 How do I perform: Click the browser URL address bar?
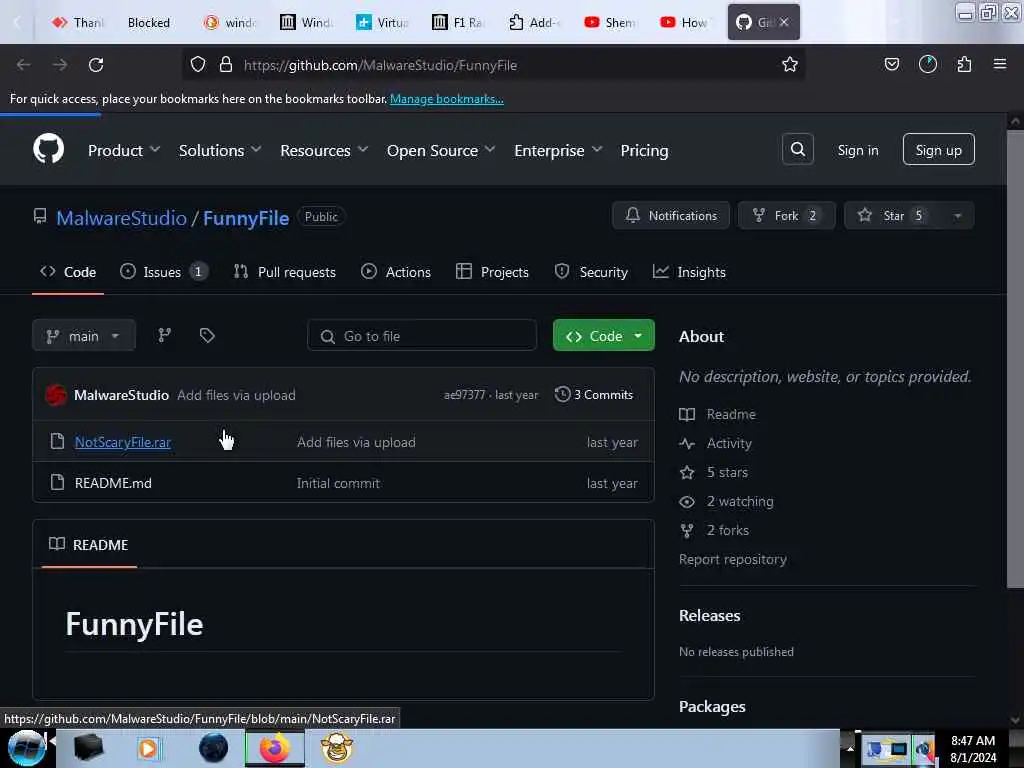point(492,65)
